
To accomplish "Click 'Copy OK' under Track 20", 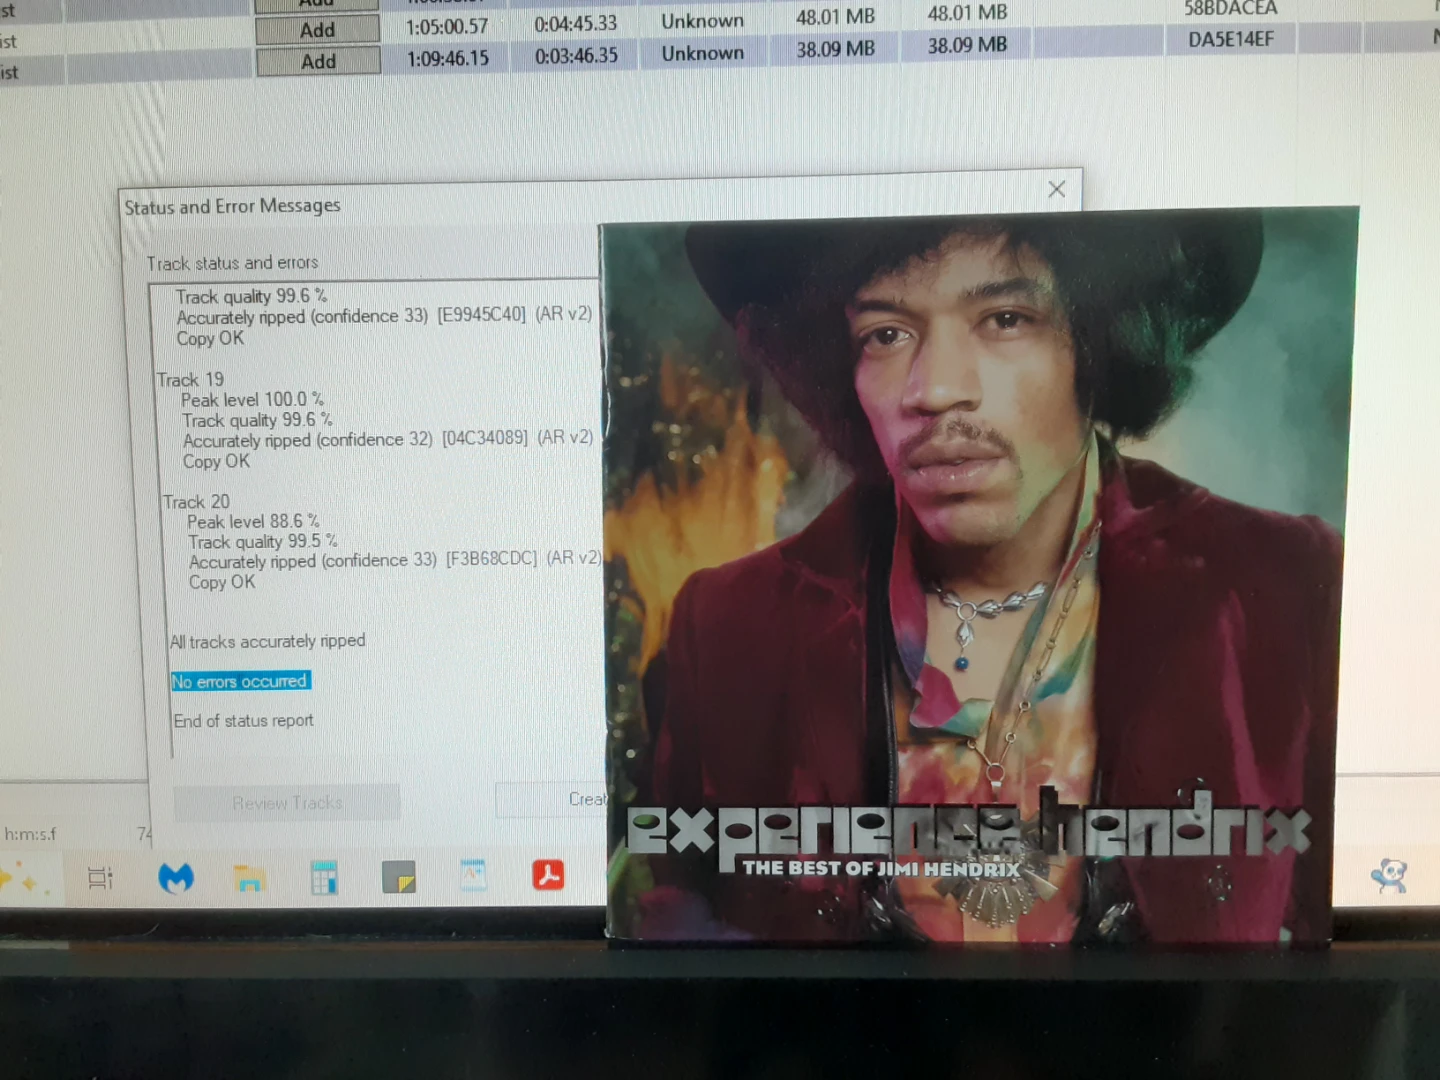I will 222,582.
